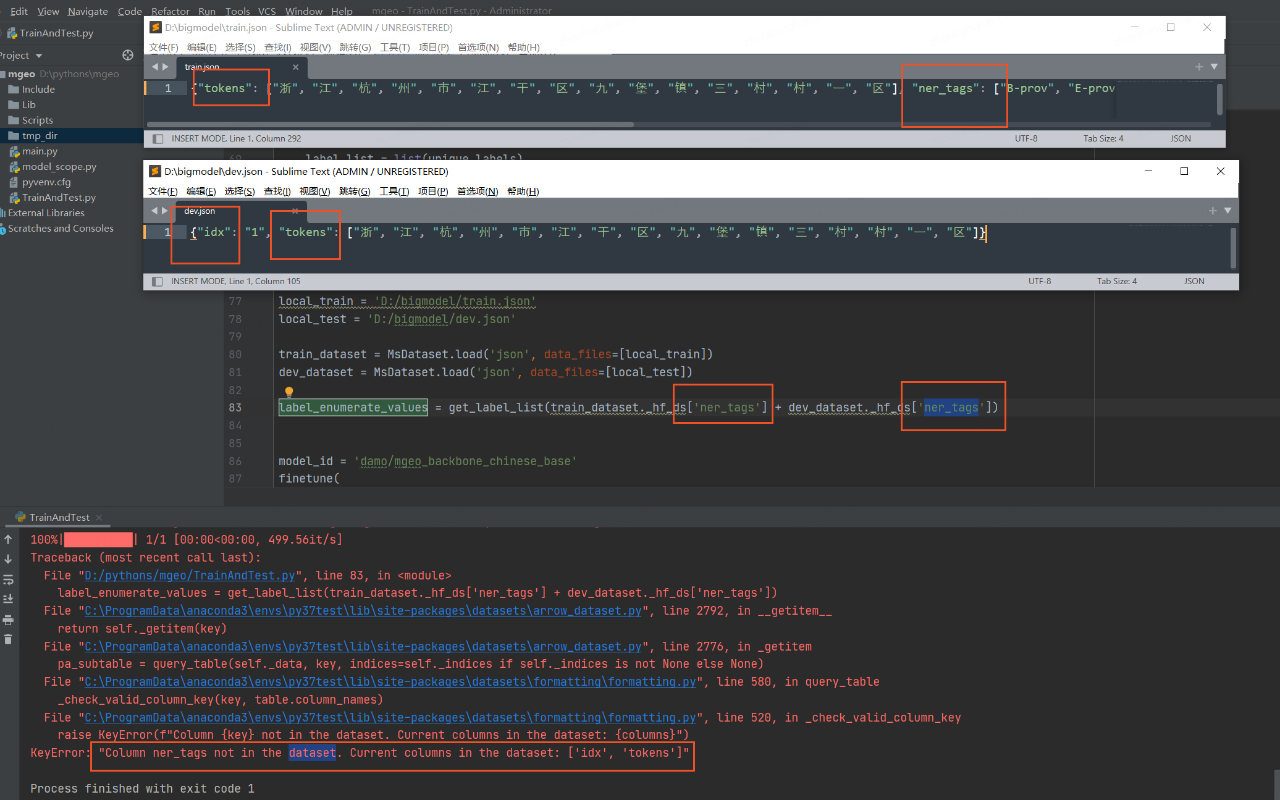Select the Include folder in Project tree

coord(38,89)
